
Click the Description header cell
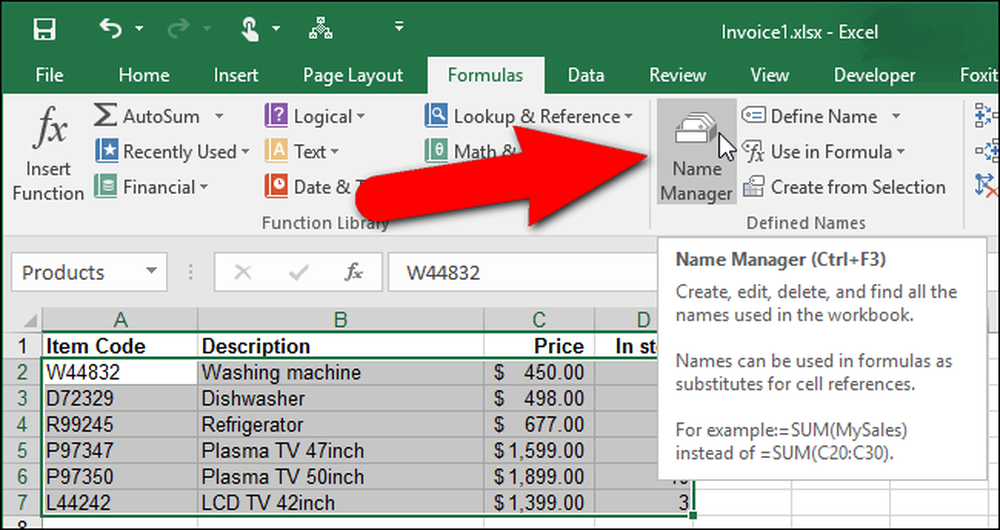coord(341,346)
